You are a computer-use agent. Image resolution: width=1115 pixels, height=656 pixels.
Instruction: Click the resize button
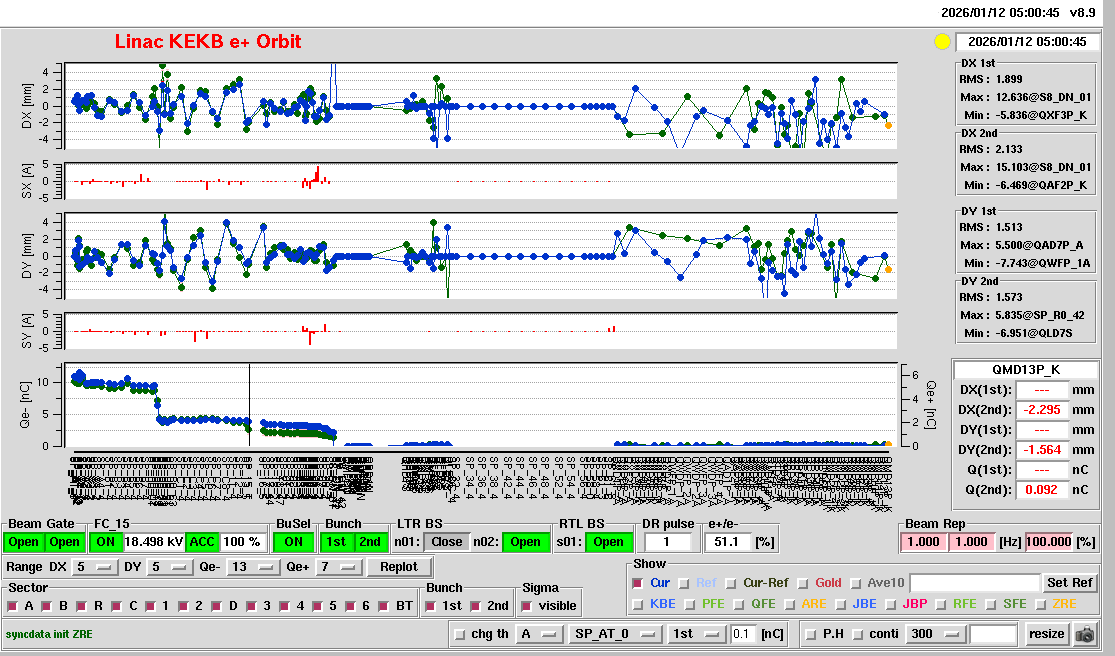[1046, 634]
